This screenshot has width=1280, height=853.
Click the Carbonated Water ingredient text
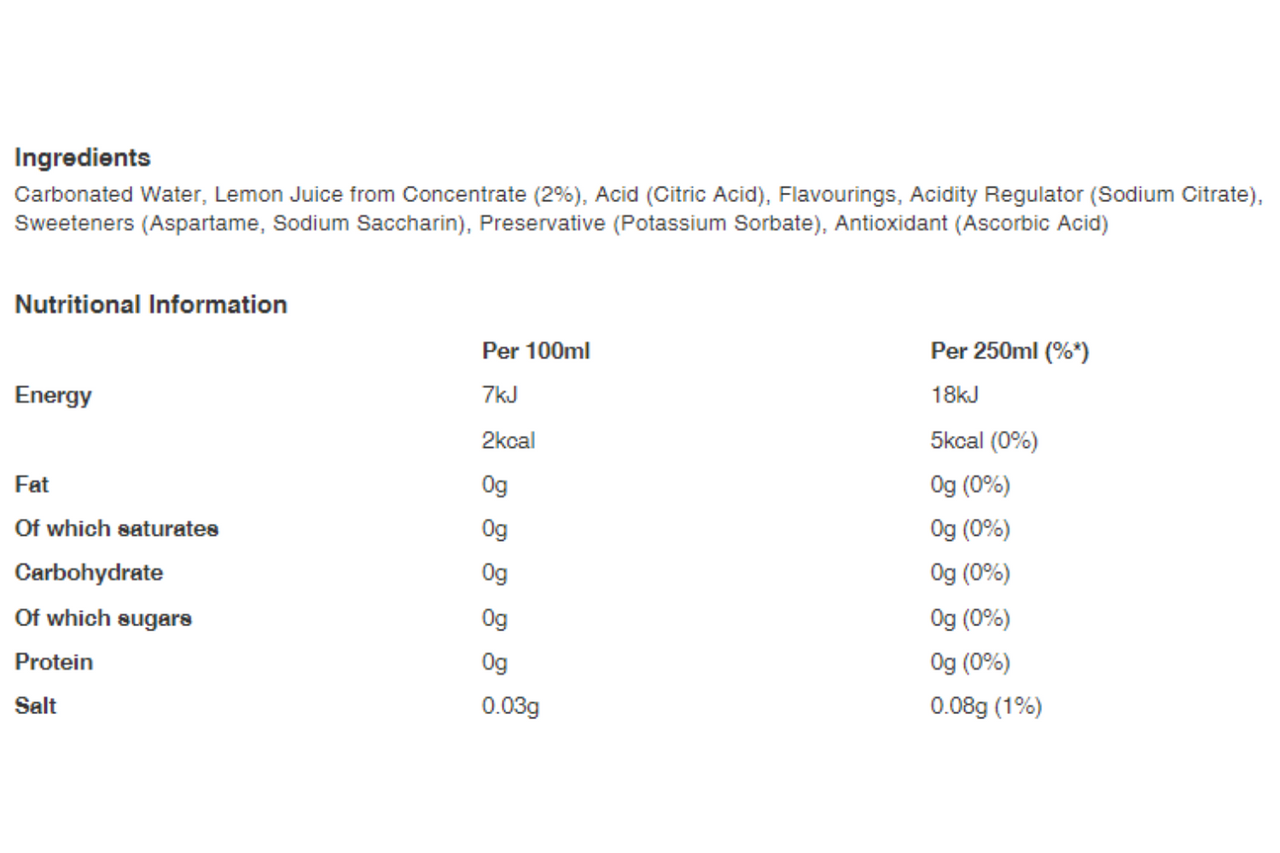point(108,194)
